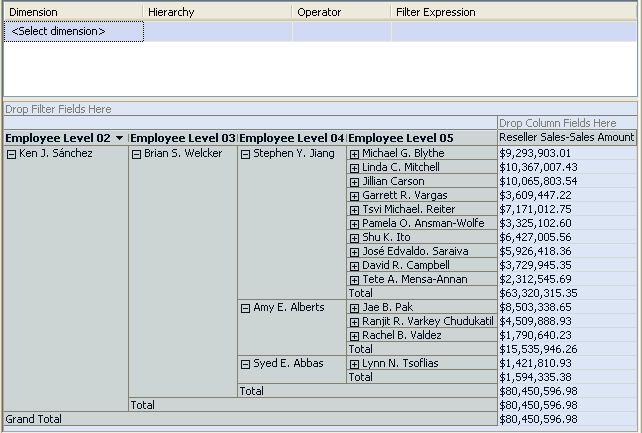Click plus icon beside David R. Campbell
Viewport: 642px width, 433px height.
[x=355, y=266]
